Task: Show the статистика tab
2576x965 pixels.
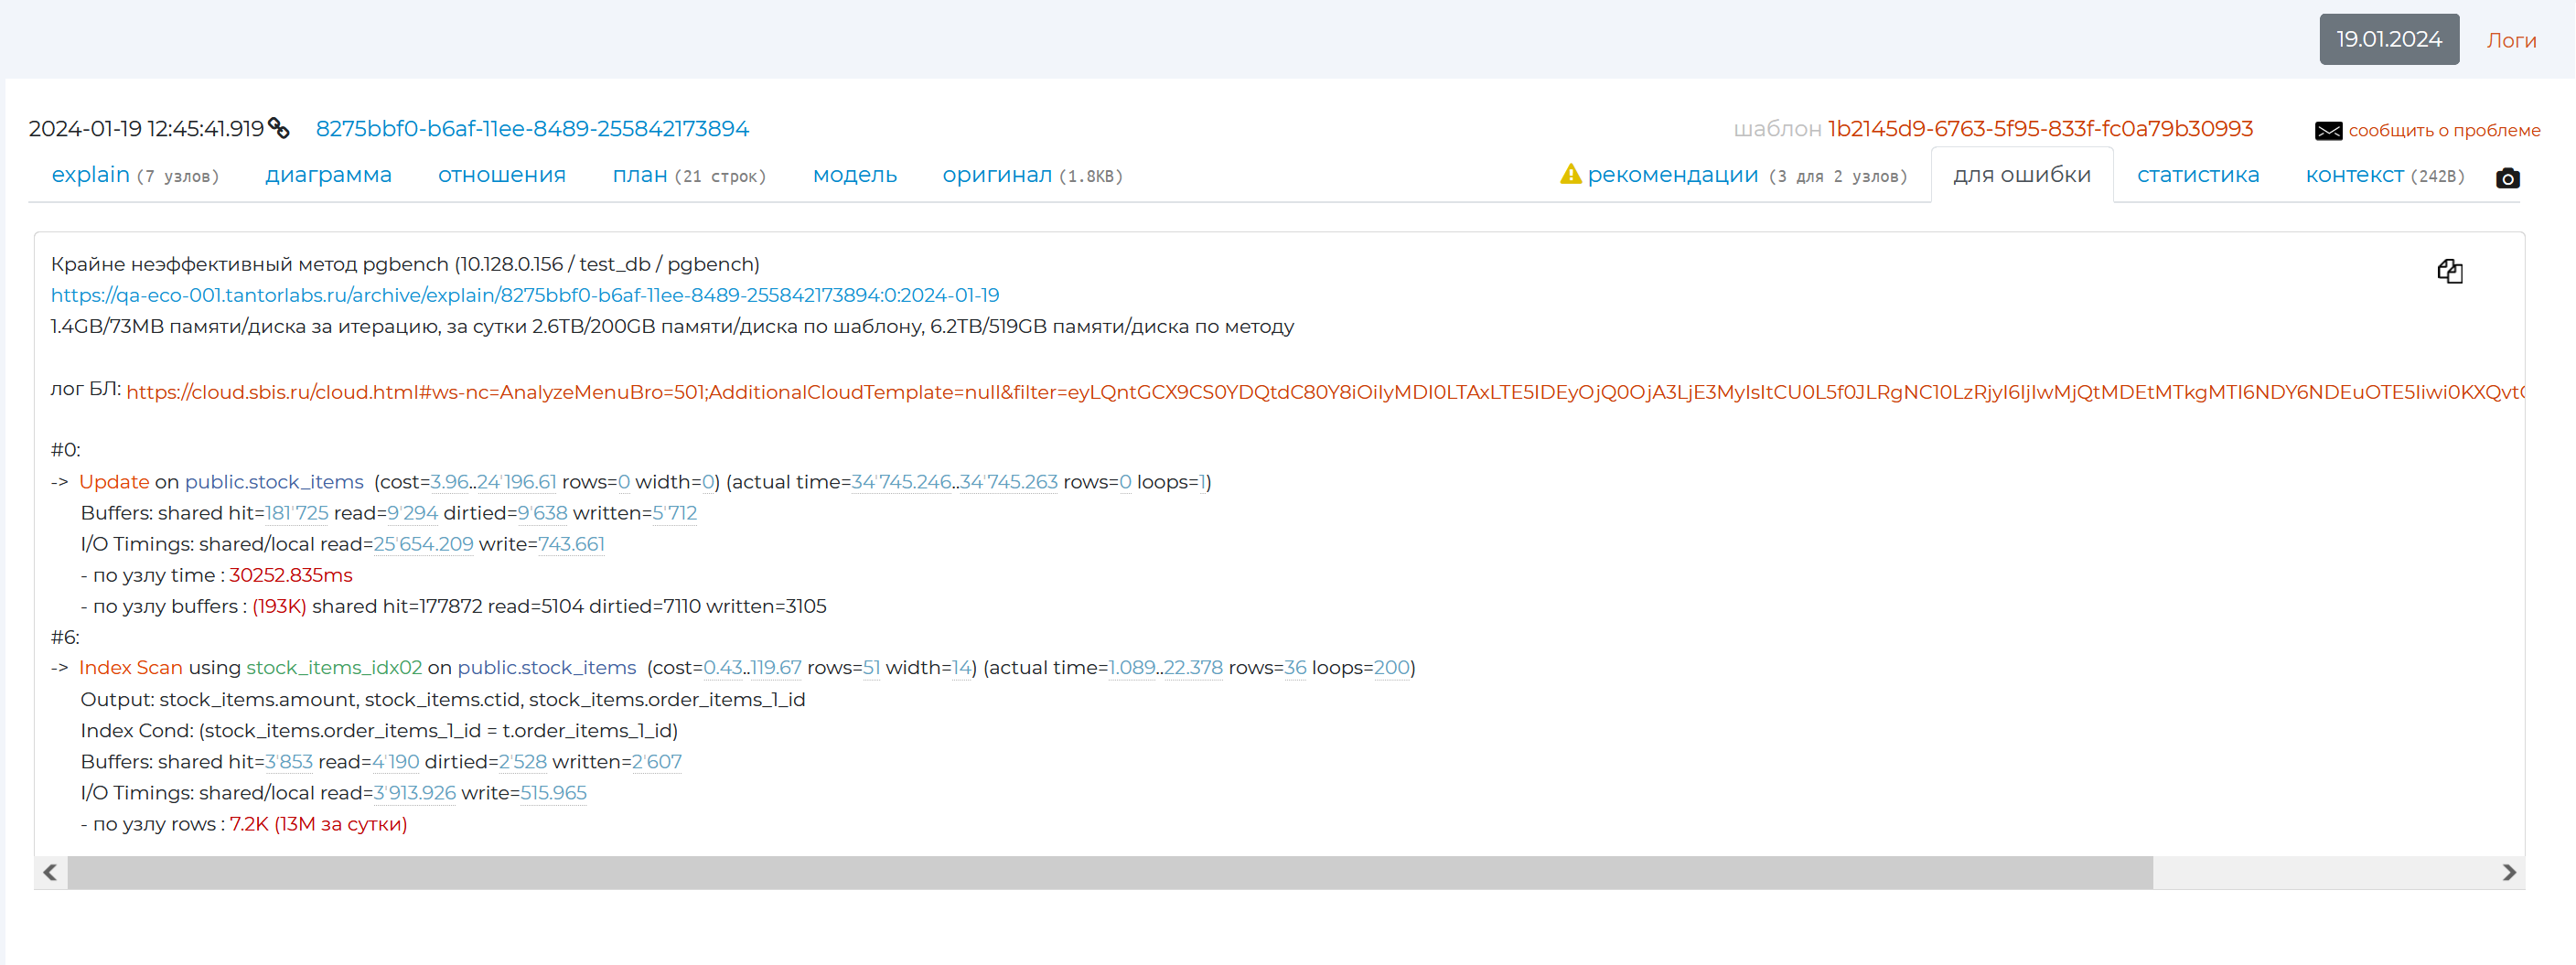Action: [2197, 175]
